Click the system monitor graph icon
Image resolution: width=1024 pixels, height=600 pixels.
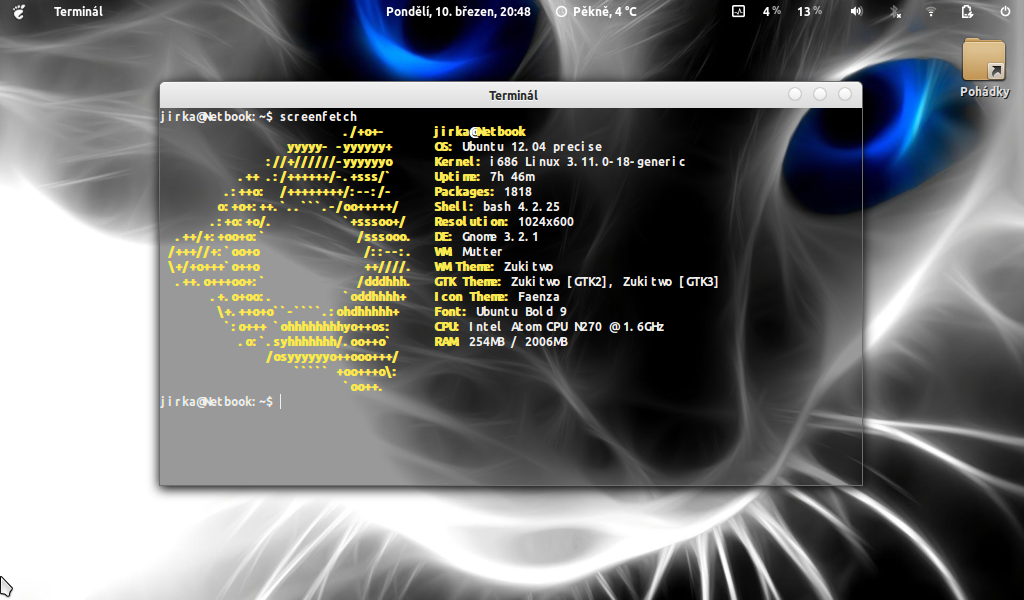point(738,12)
